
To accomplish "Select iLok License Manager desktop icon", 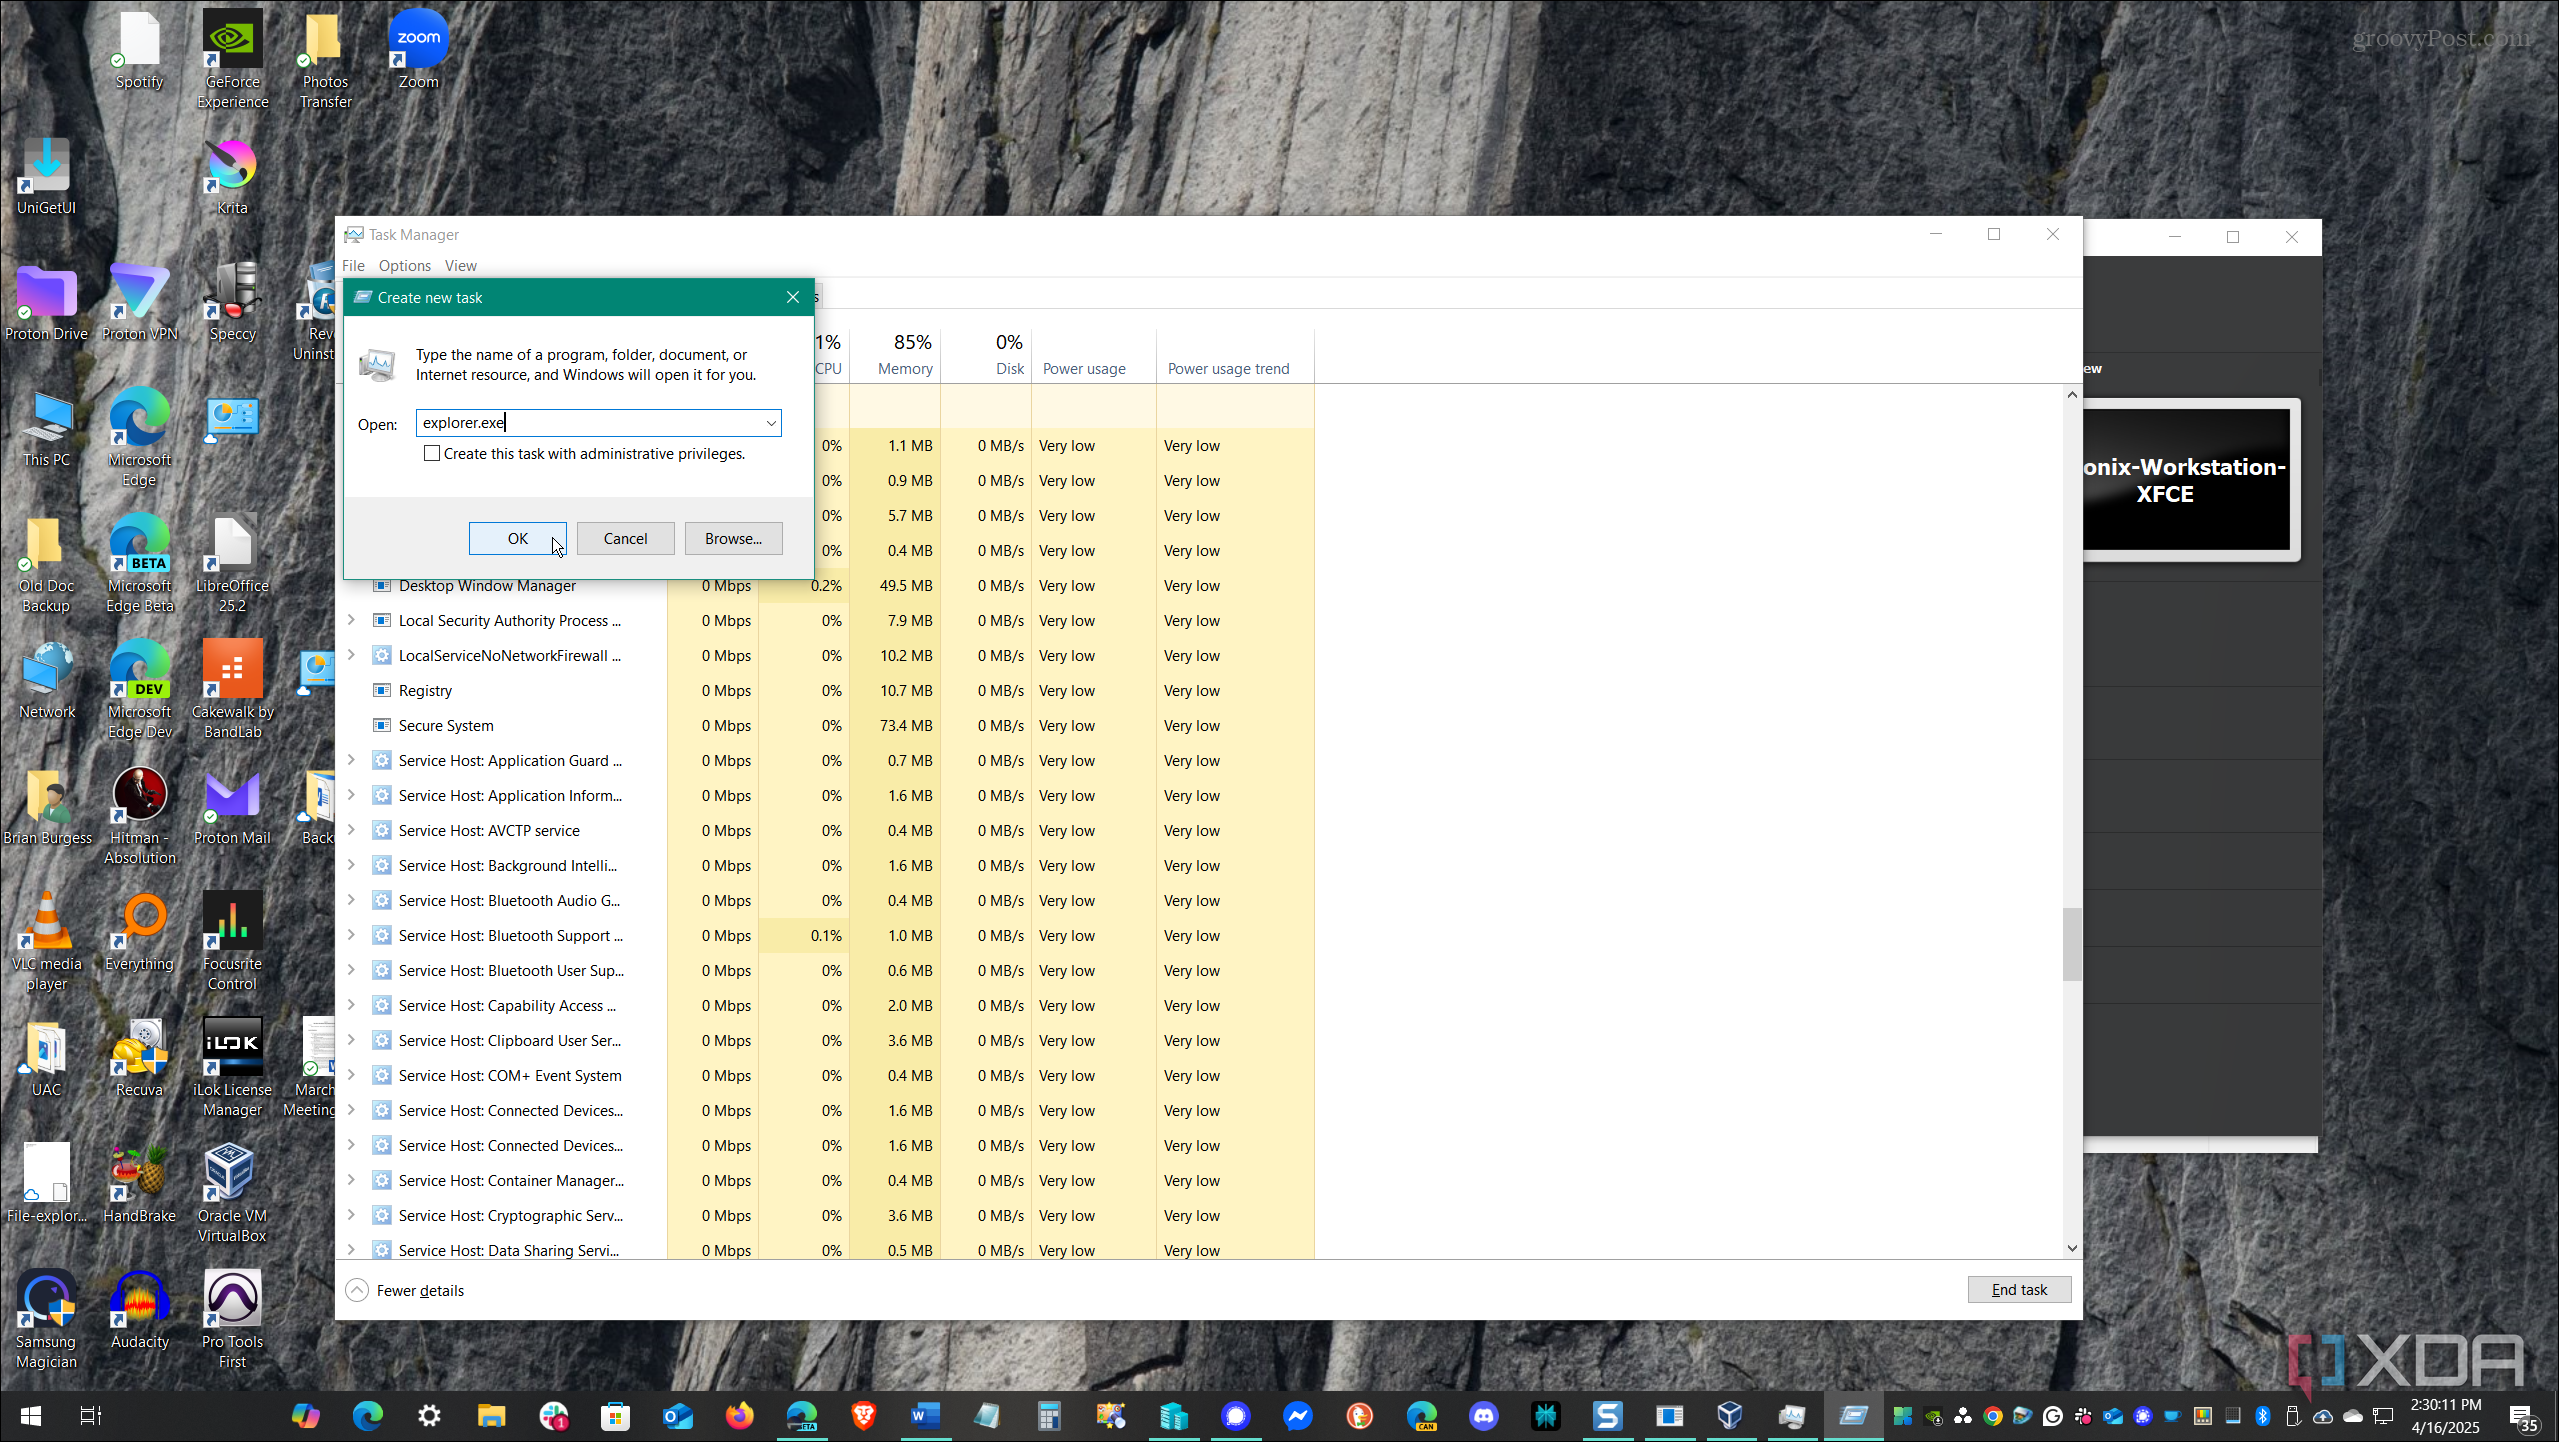I will pos(232,1067).
